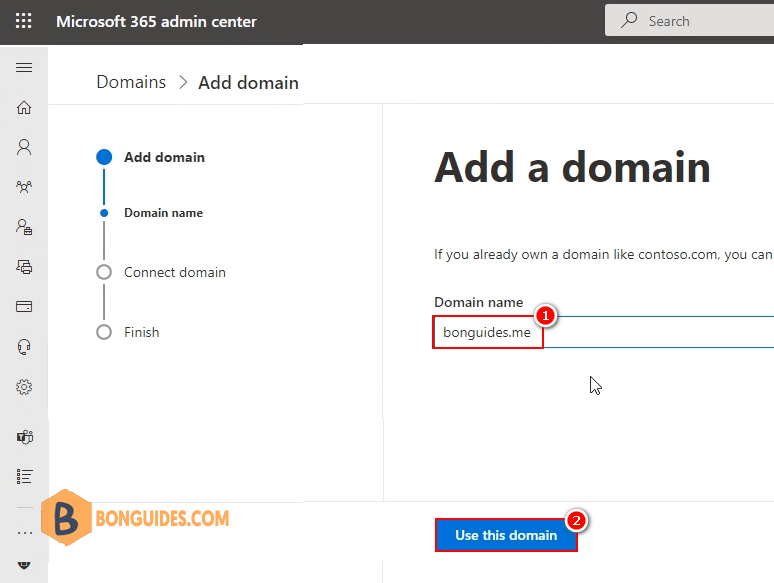The image size is (774, 583).
Task: Click the Add a domain heading
Action: click(x=572, y=167)
